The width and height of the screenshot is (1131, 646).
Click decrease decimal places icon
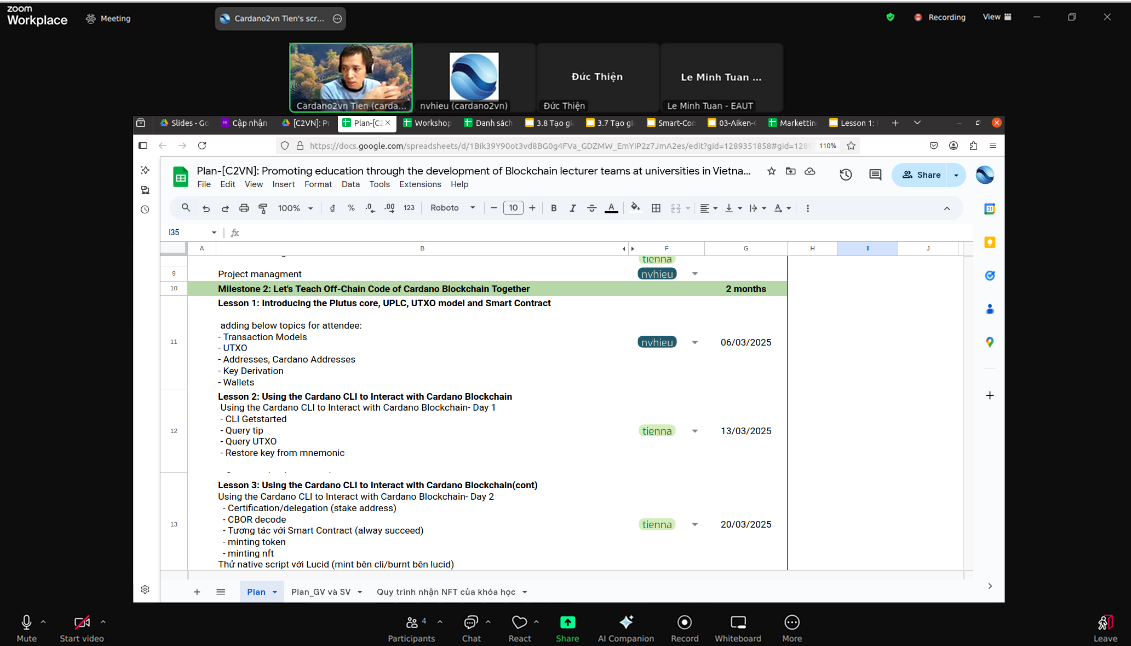click(x=370, y=208)
